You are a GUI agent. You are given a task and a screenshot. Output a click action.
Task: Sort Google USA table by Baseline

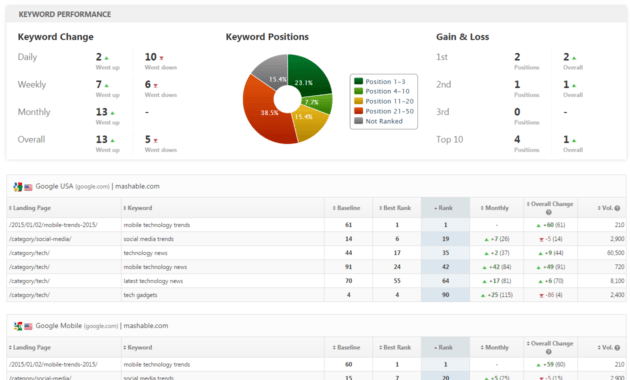click(346, 208)
